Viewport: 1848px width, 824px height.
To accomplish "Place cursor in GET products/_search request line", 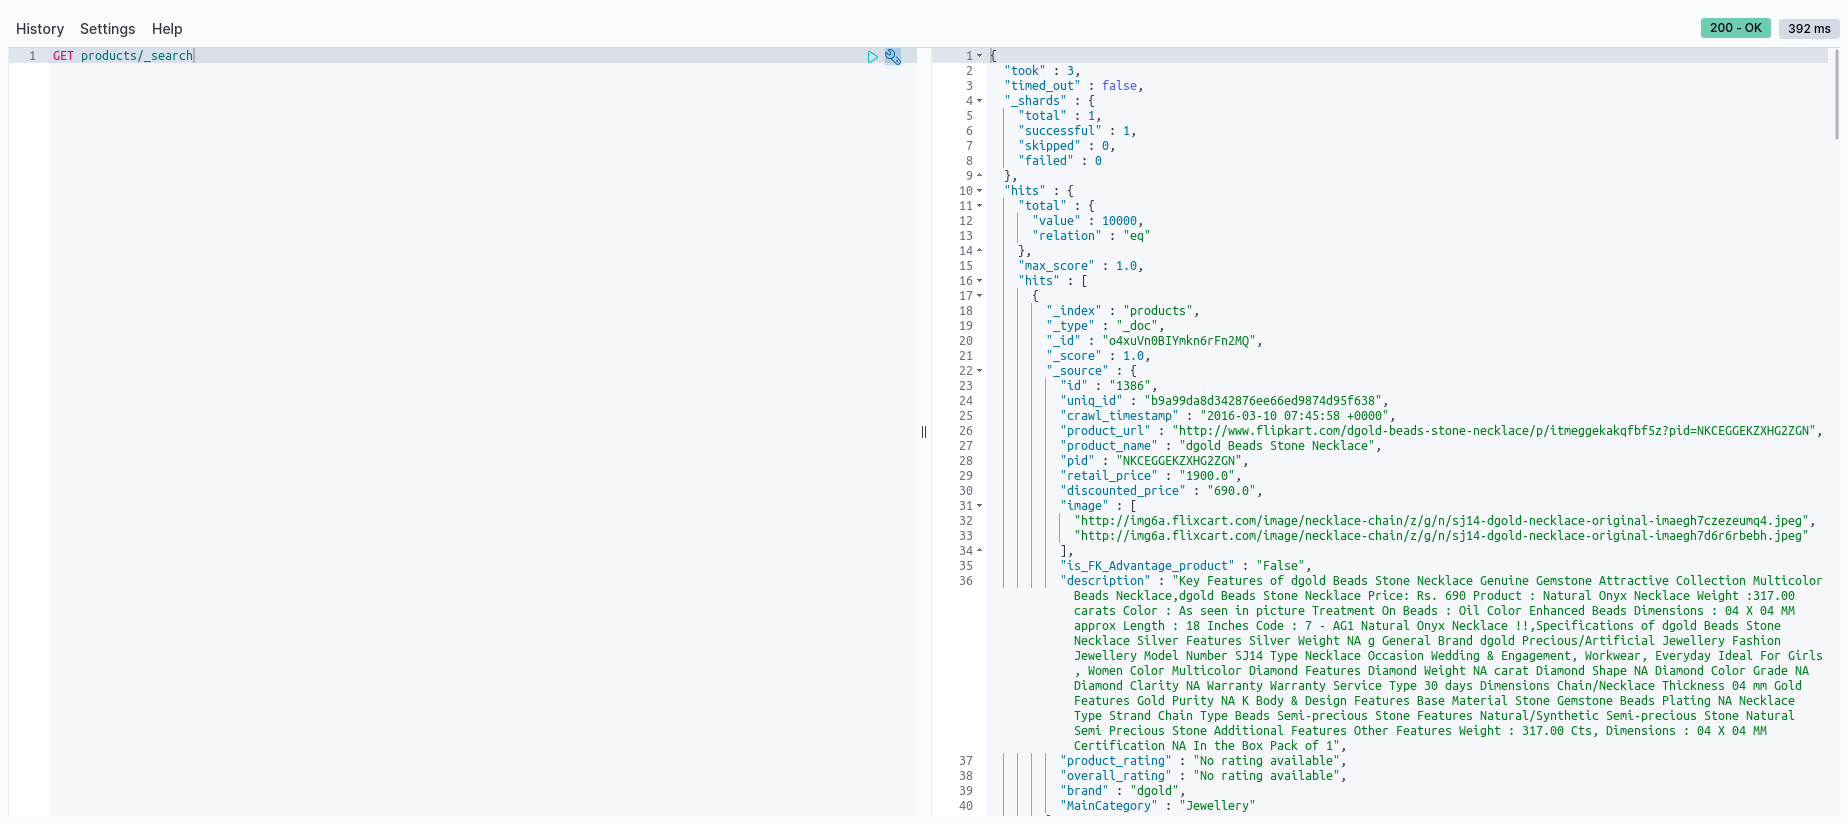I will (123, 56).
